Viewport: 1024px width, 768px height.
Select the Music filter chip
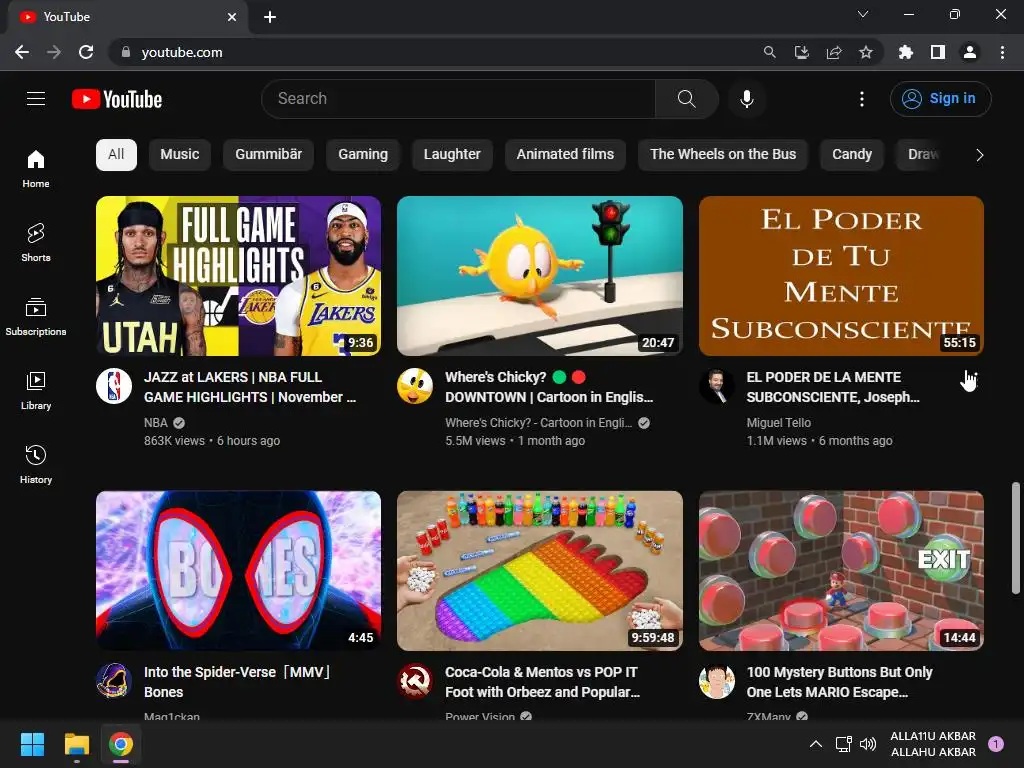180,155
